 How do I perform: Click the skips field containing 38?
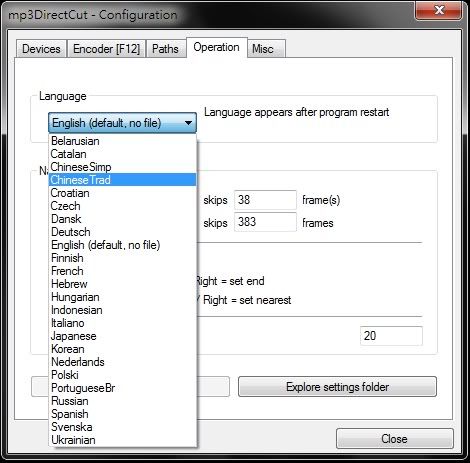pyautogui.click(x=265, y=200)
